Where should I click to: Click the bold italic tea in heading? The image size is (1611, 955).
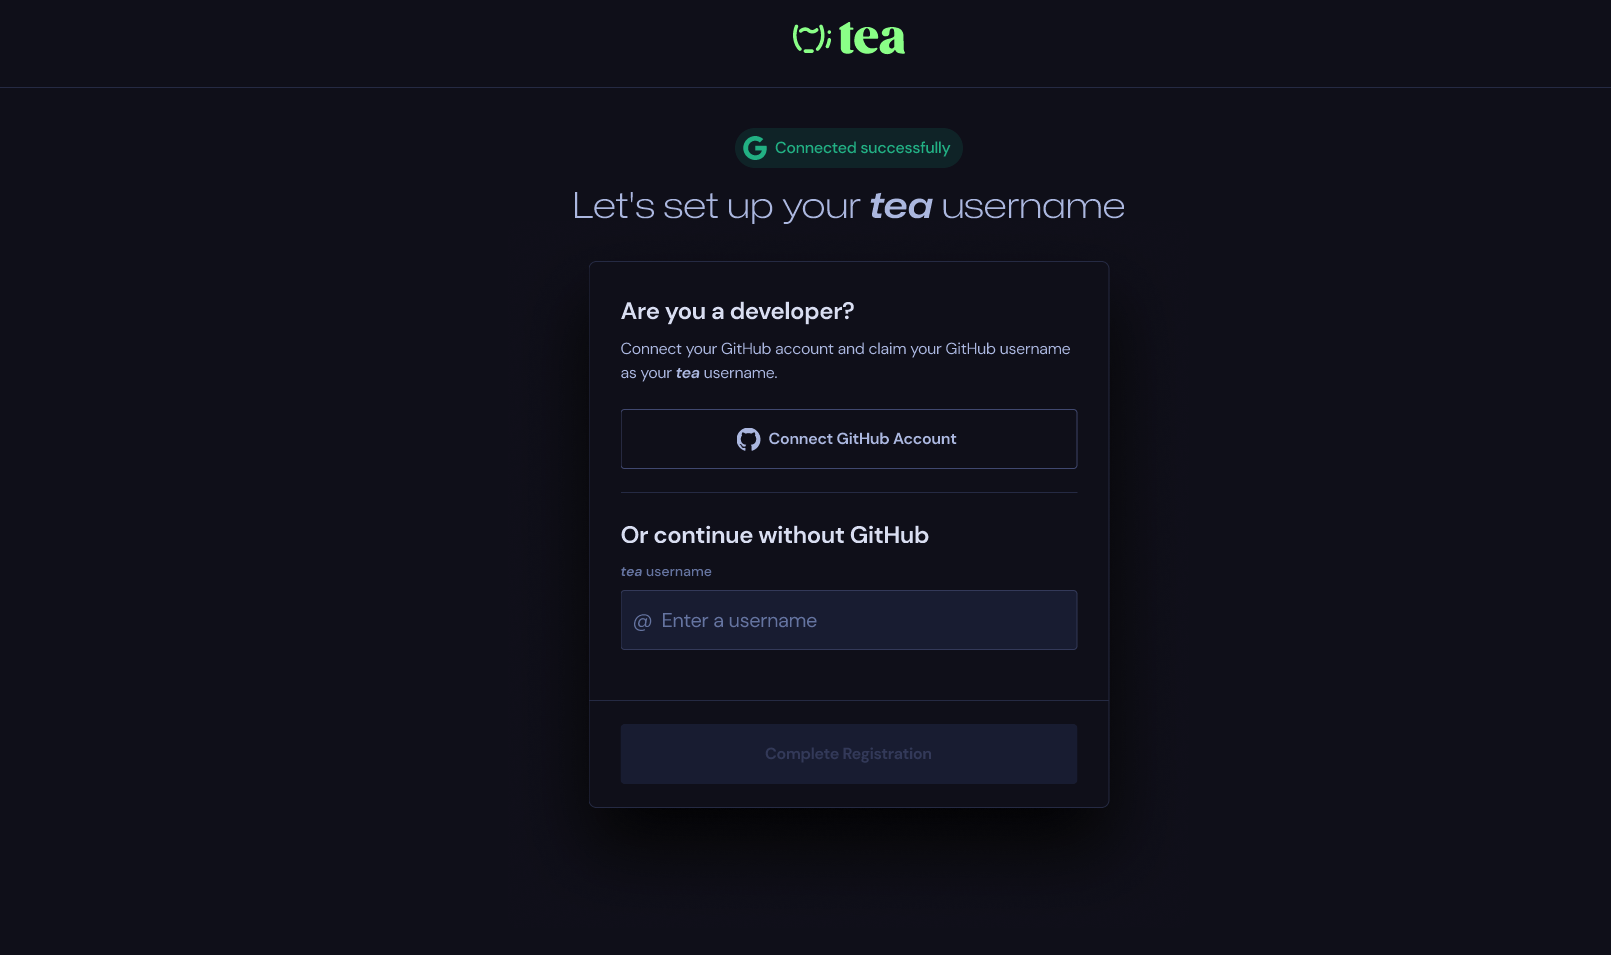pyautogui.click(x=900, y=206)
